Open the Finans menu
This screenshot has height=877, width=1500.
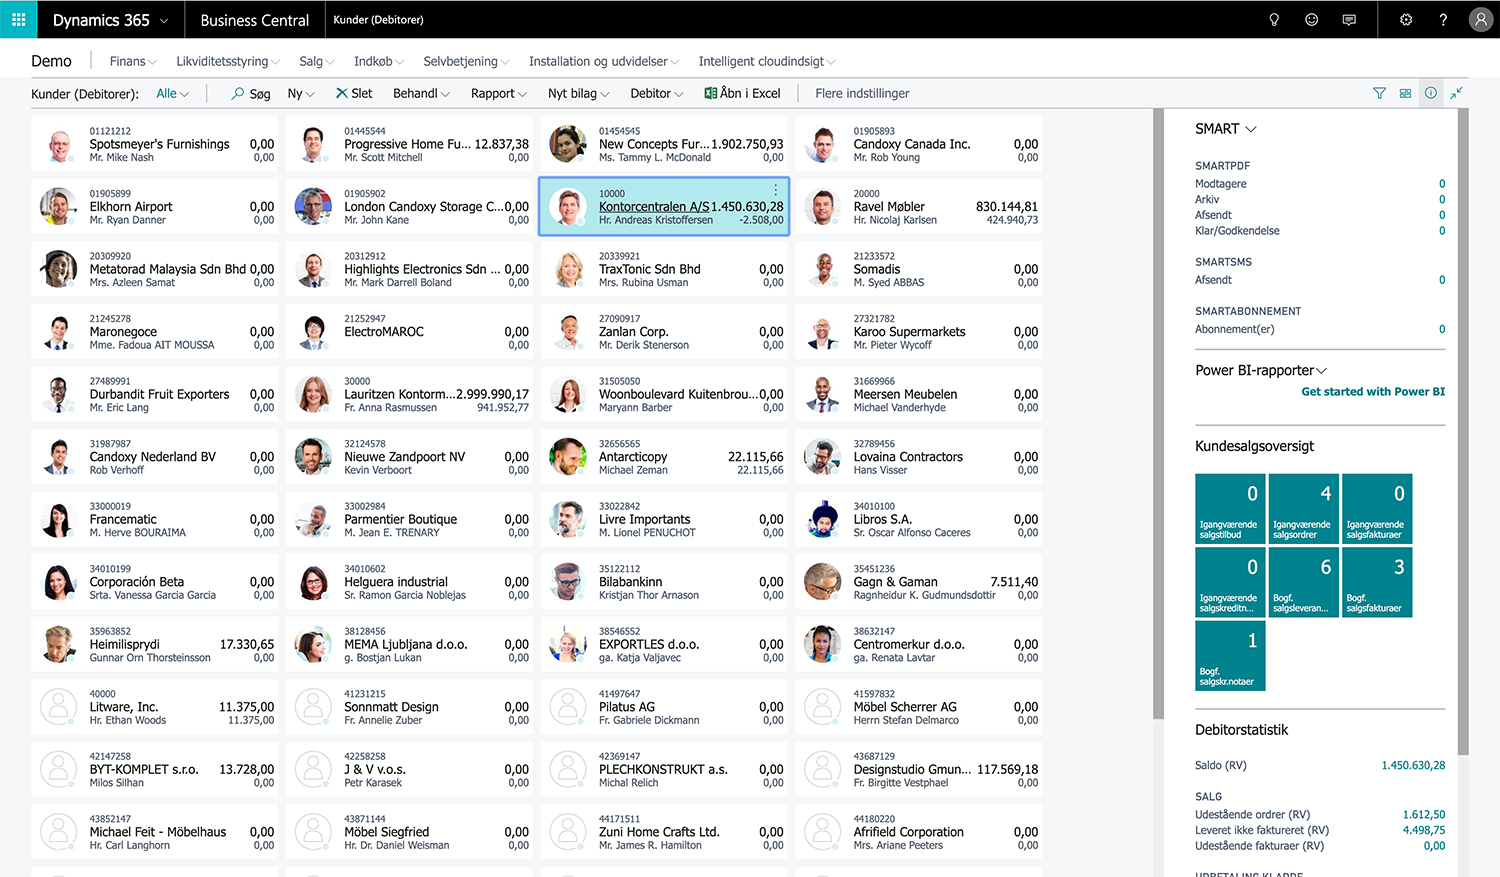[x=133, y=61]
